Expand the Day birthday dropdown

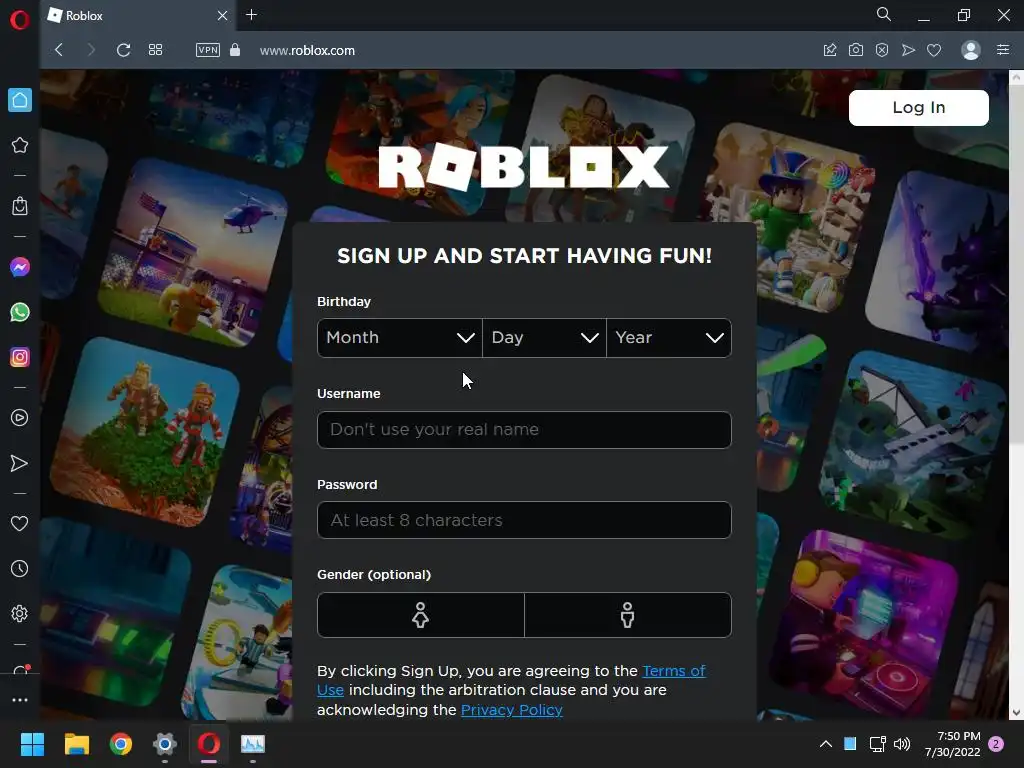click(544, 338)
